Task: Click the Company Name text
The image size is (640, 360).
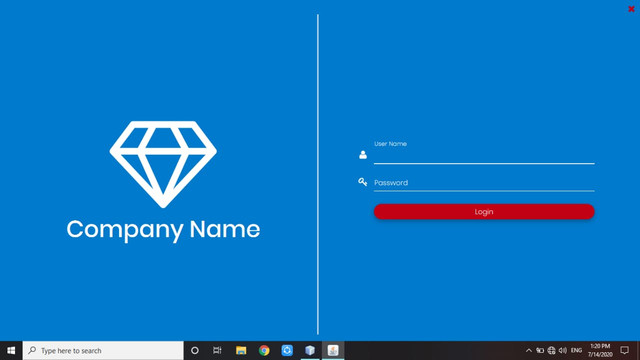Action: point(163,229)
